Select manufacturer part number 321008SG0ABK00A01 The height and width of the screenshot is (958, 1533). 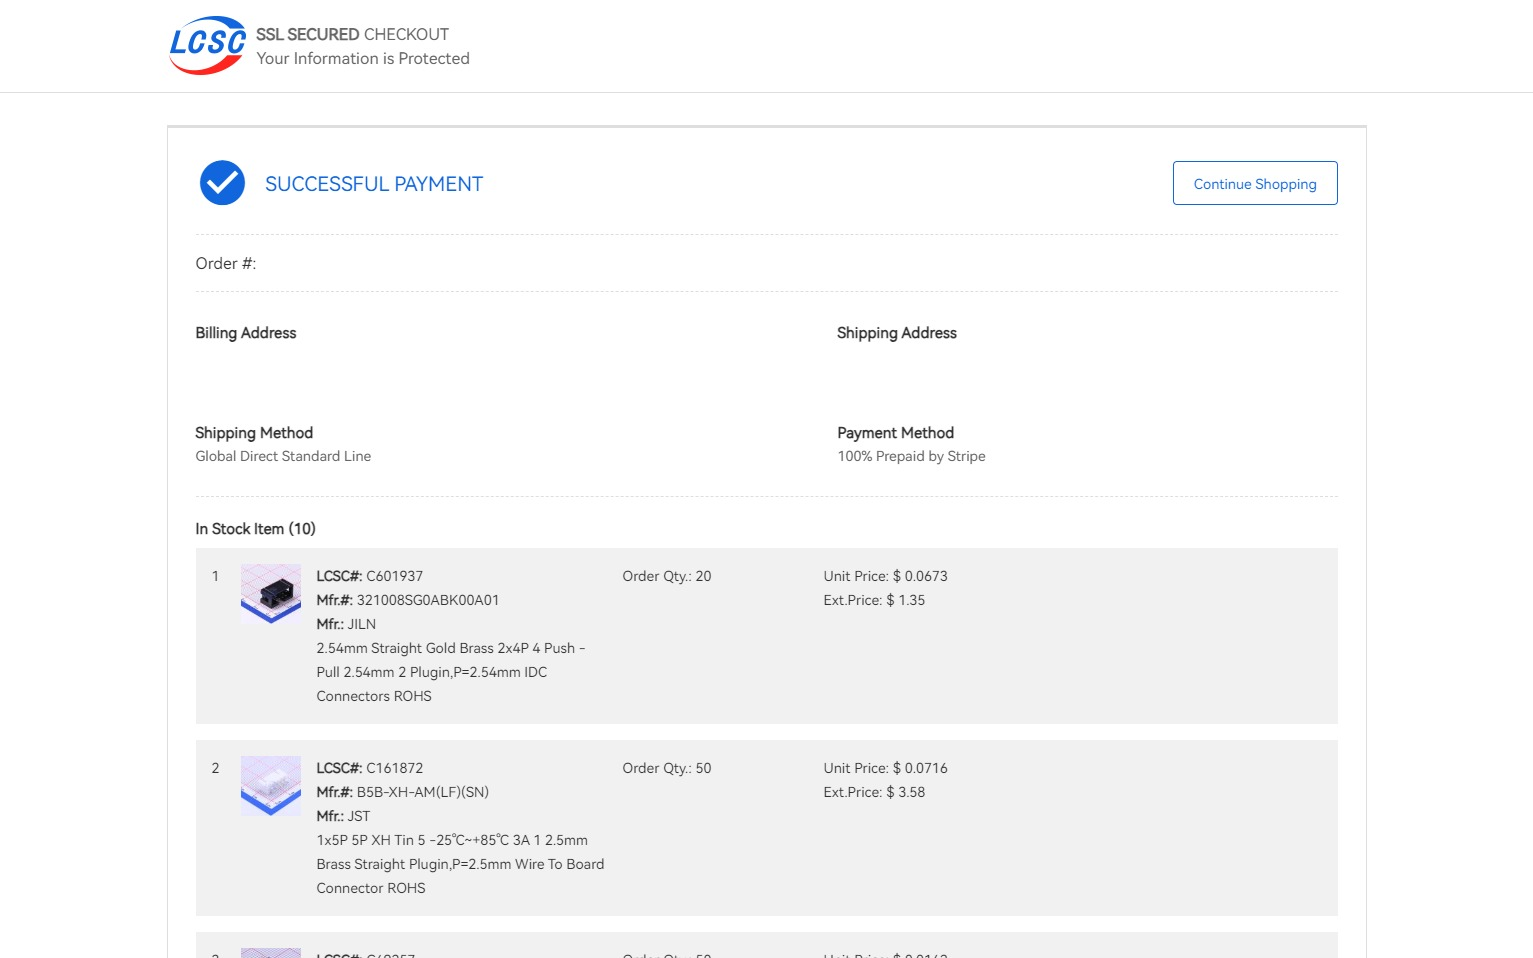pos(427,600)
